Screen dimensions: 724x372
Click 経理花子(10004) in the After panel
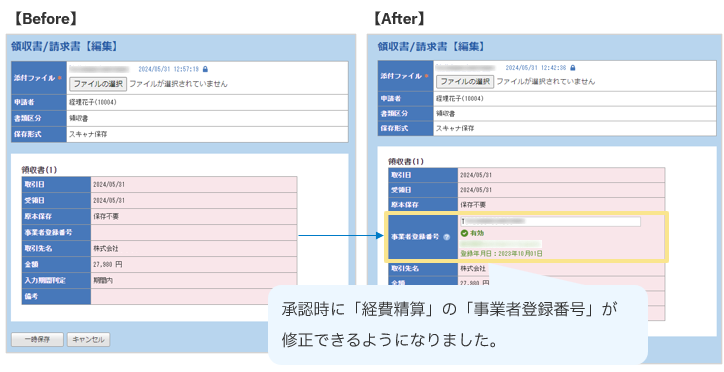pyautogui.click(x=459, y=99)
